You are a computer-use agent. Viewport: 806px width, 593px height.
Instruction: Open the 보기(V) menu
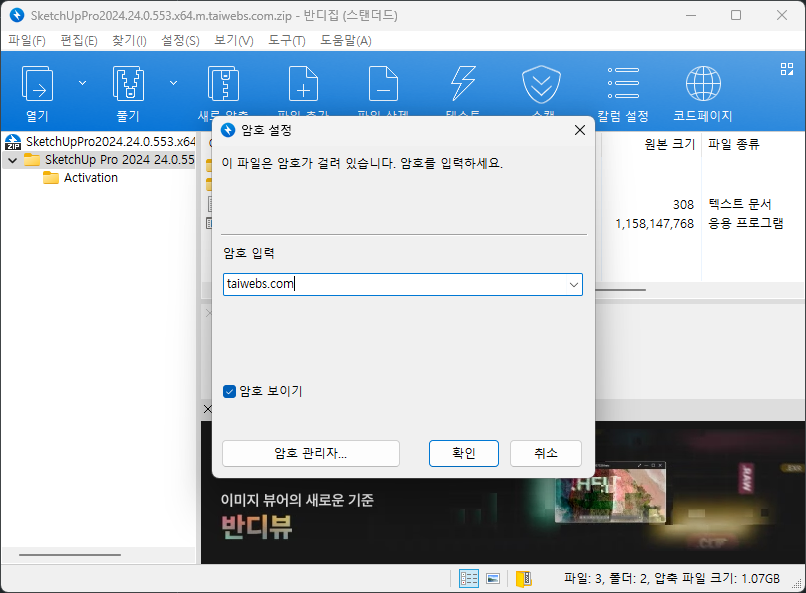pos(233,40)
